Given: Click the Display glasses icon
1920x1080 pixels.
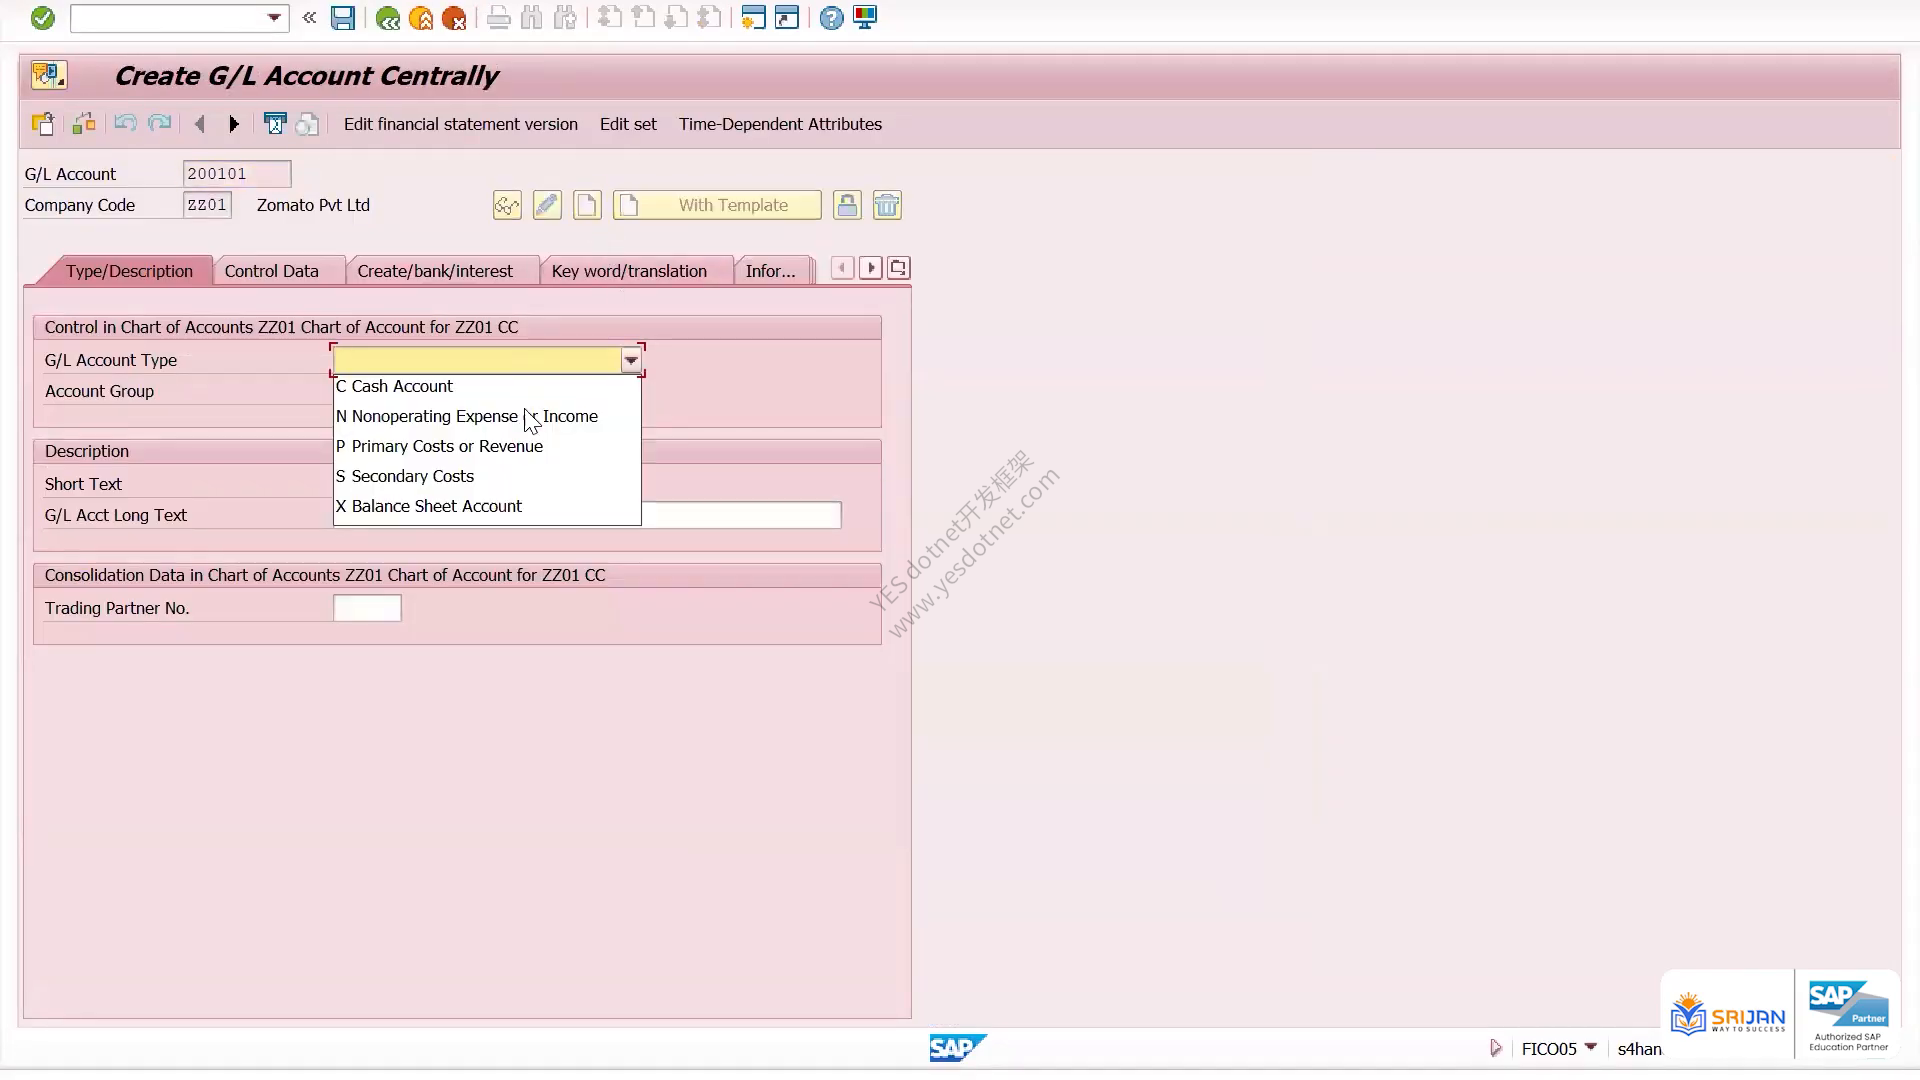Looking at the screenshot, I should (x=507, y=205).
